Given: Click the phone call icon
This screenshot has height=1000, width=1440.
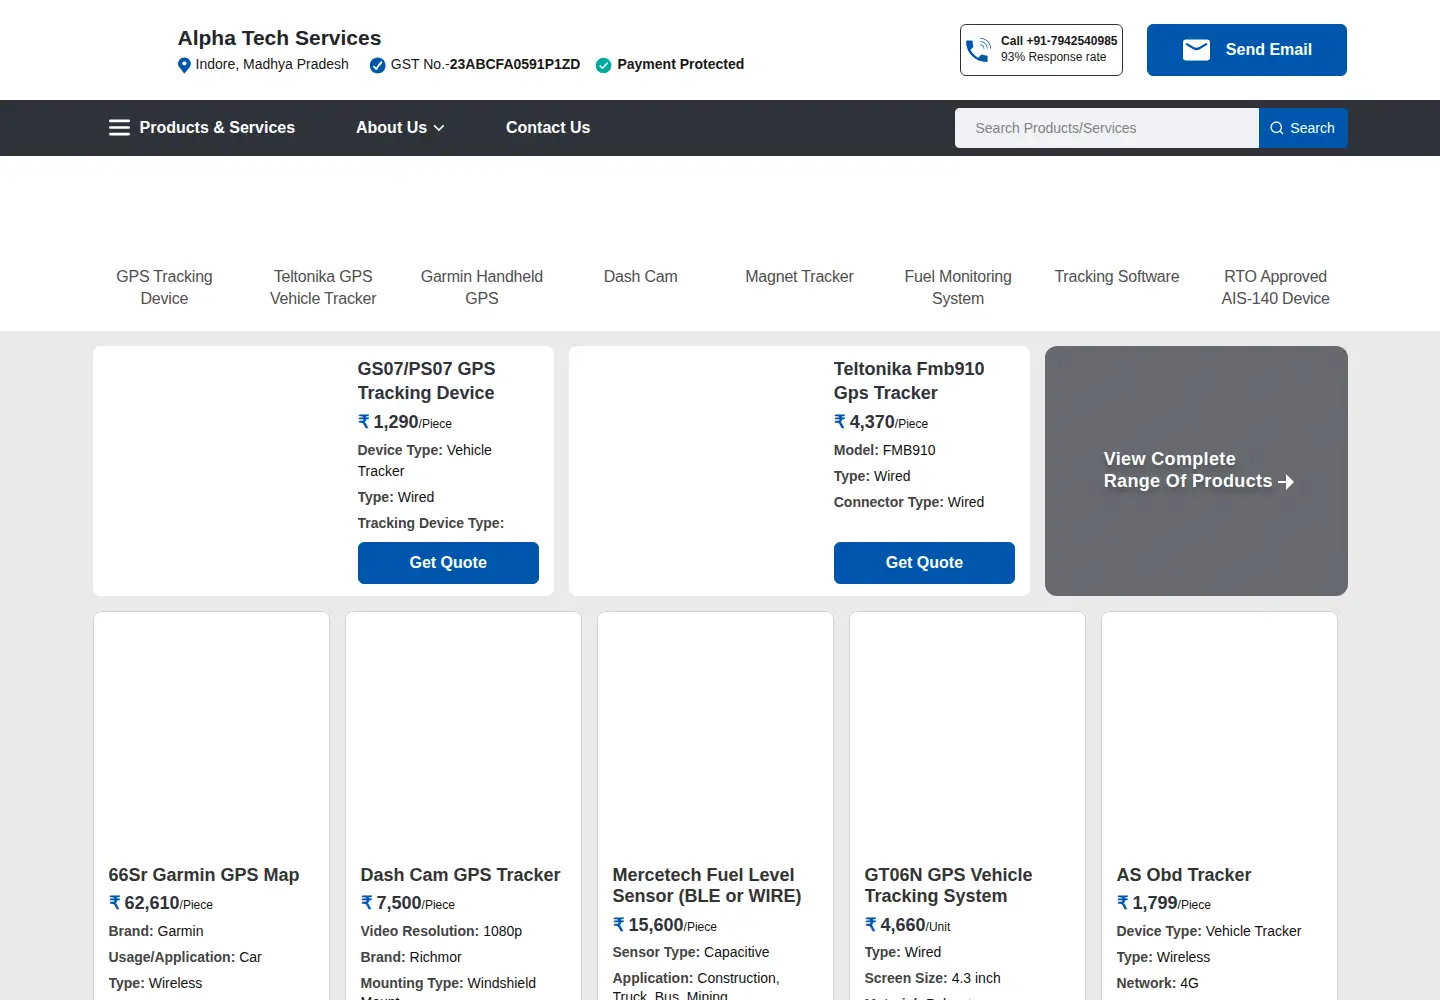Looking at the screenshot, I should click(x=978, y=50).
